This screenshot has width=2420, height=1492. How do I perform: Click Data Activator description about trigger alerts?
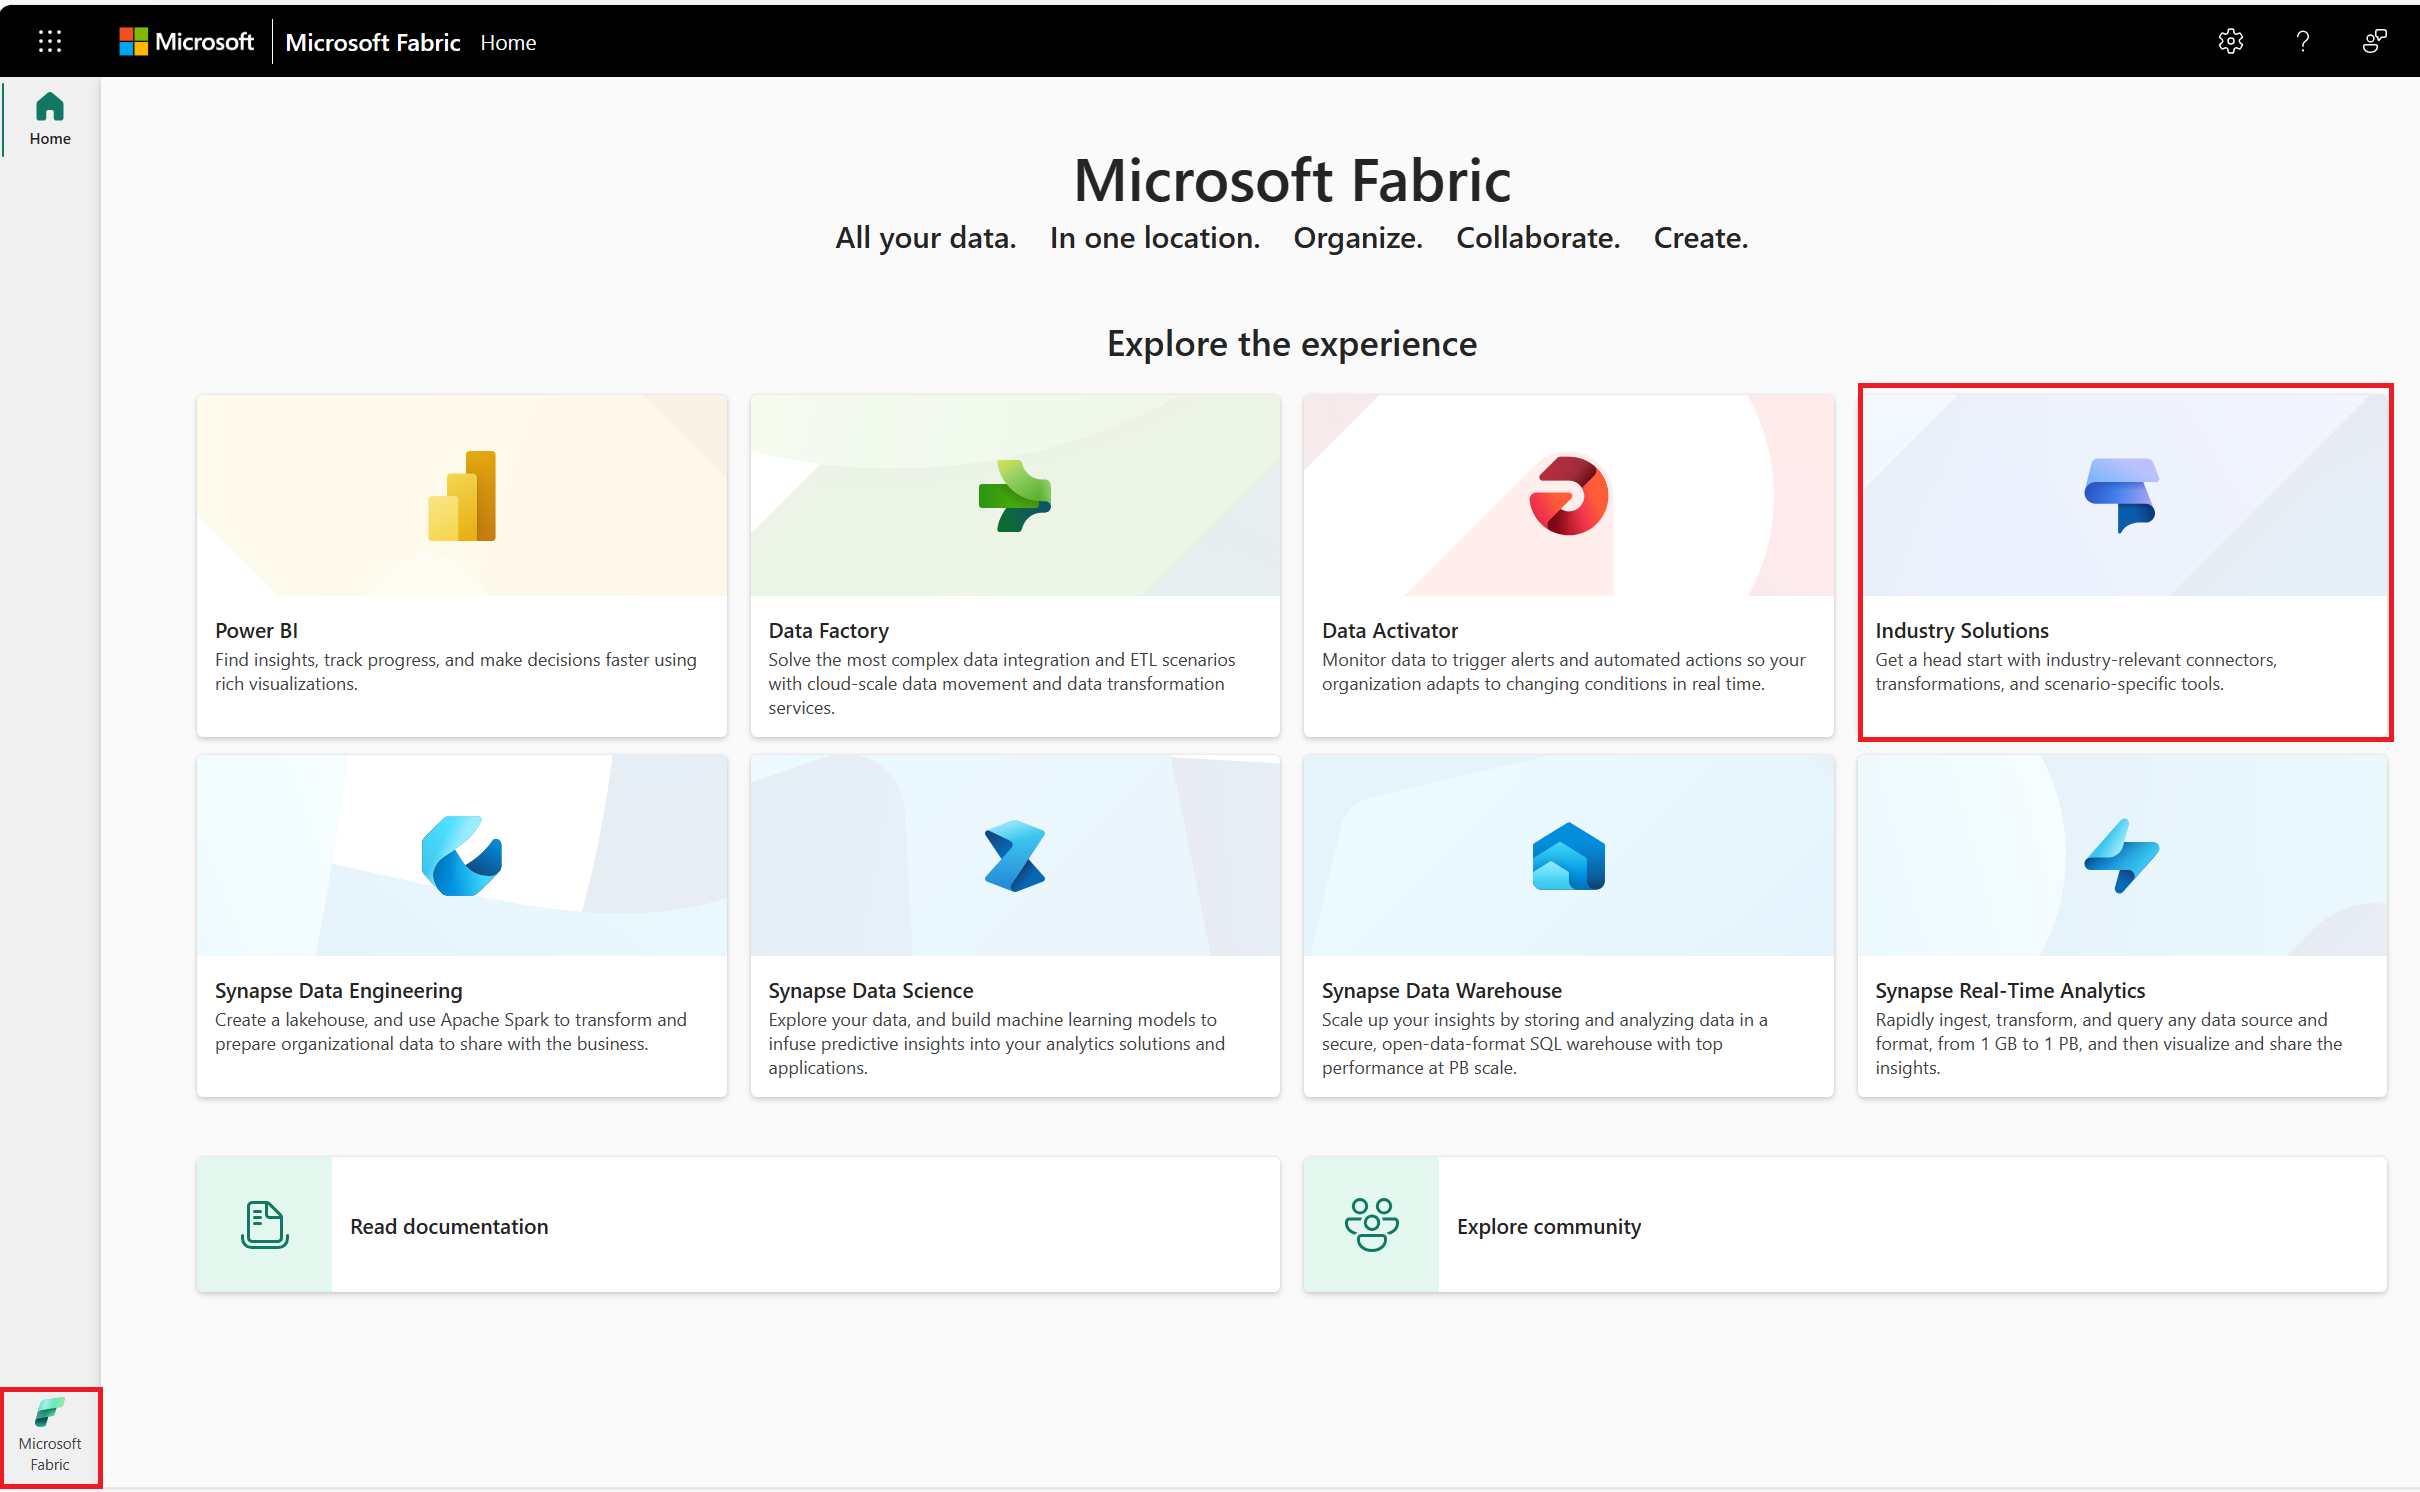(x=1564, y=672)
